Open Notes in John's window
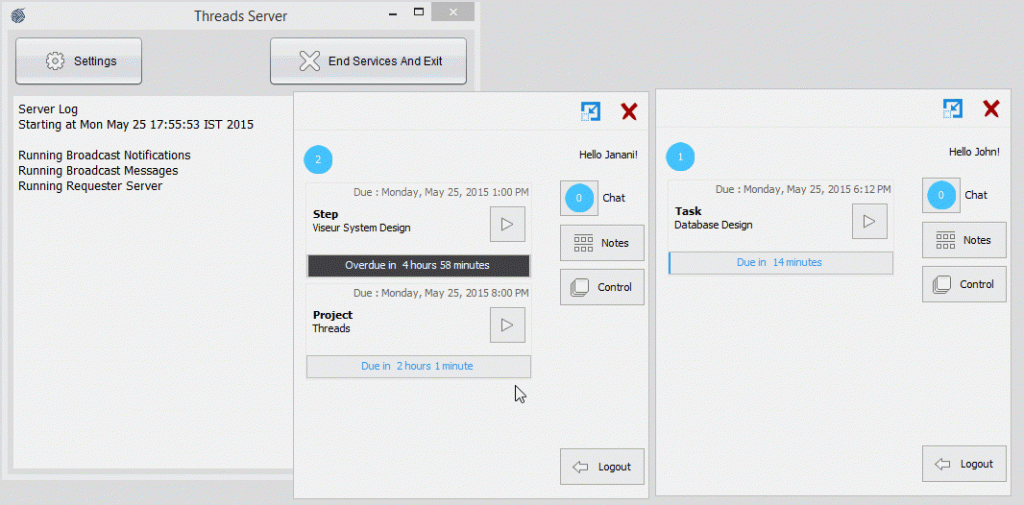The height and width of the screenshot is (505, 1024). (x=964, y=240)
